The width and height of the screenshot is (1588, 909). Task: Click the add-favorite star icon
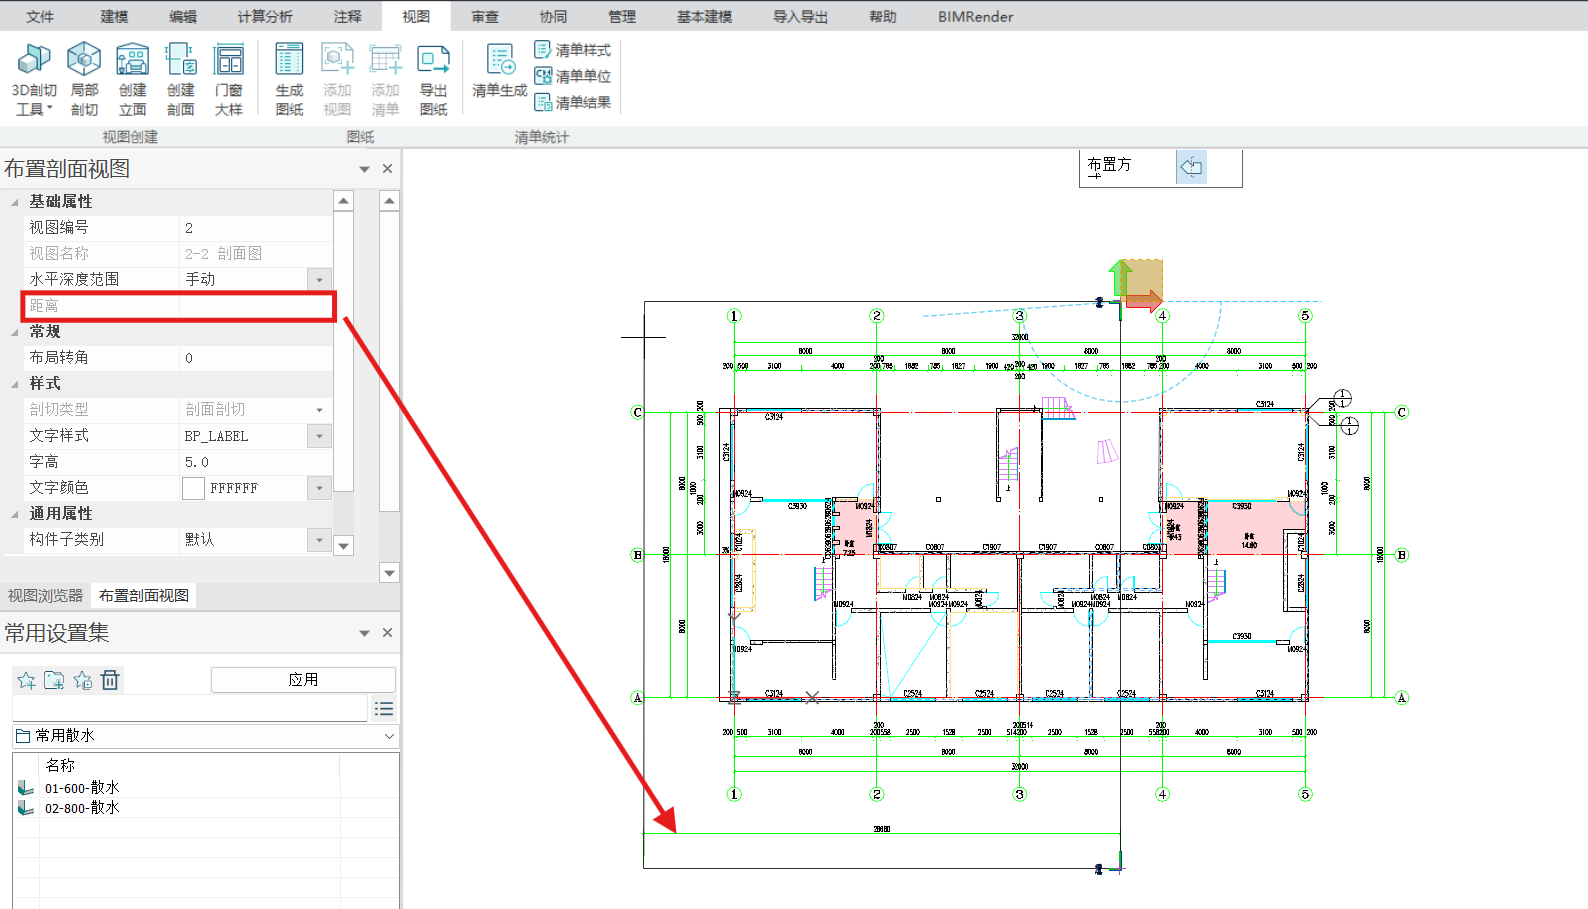pyautogui.click(x=26, y=680)
